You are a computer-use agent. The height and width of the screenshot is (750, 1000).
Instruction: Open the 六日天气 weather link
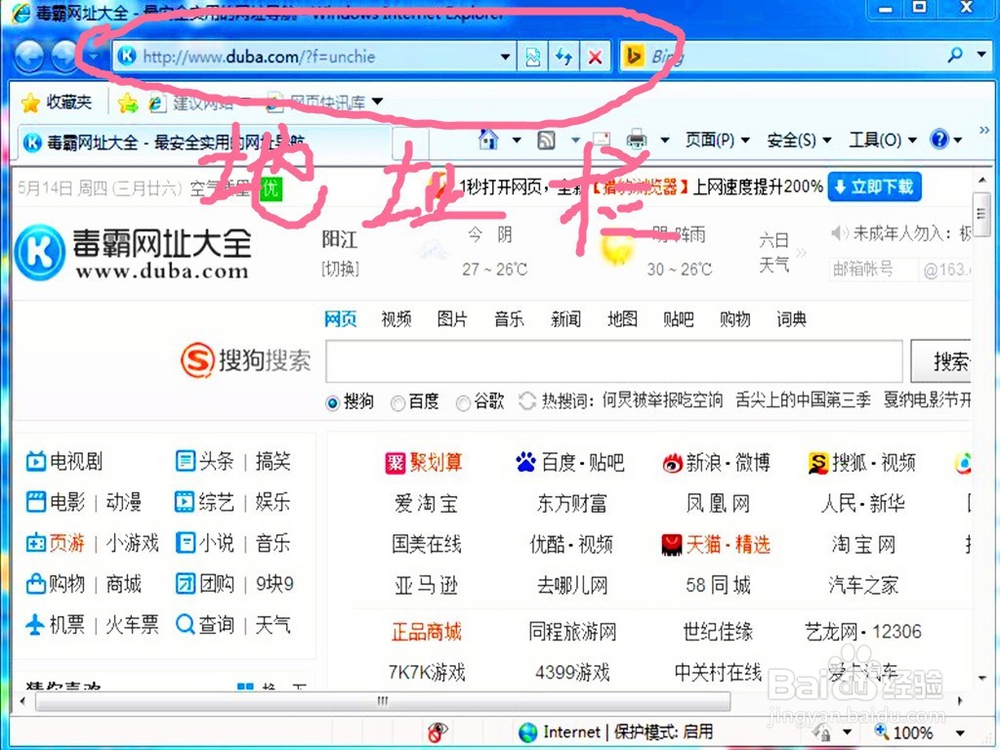(x=774, y=253)
